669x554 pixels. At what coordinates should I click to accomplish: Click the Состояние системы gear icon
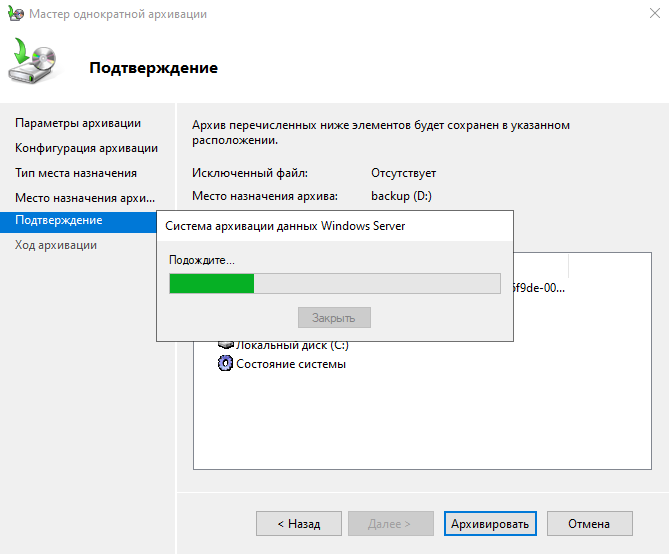225,364
